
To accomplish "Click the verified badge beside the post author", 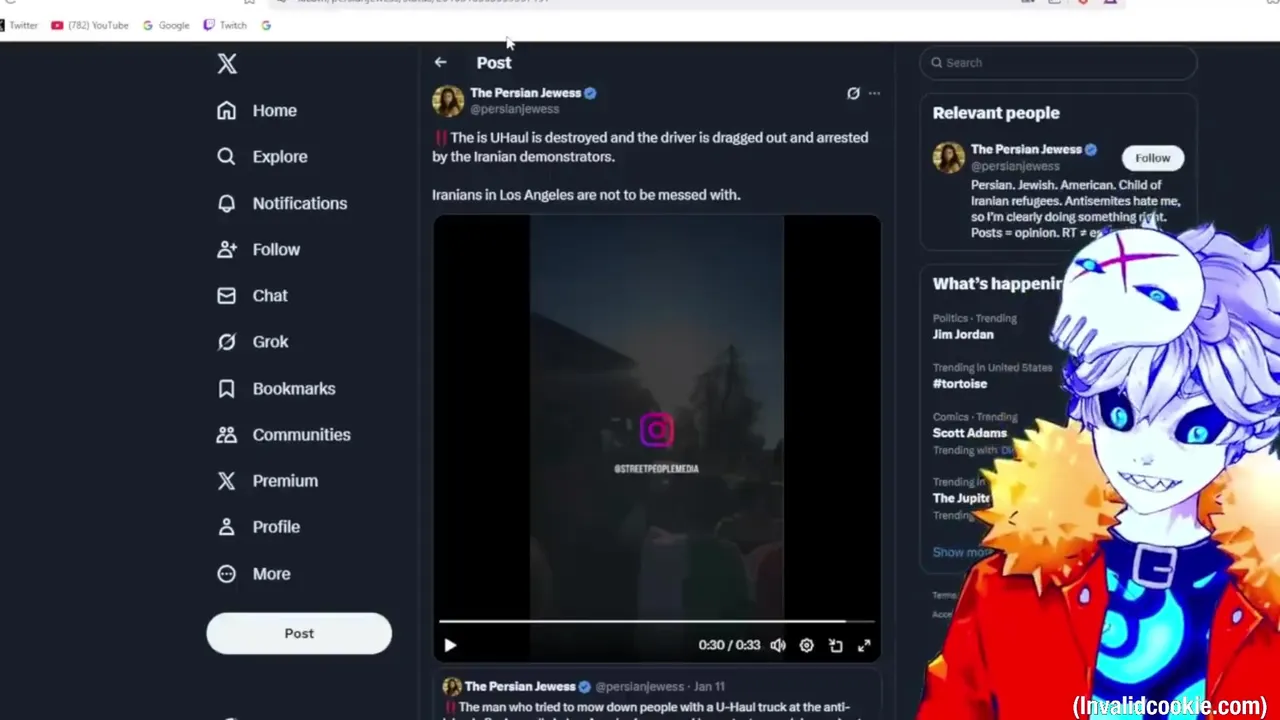I will [590, 93].
